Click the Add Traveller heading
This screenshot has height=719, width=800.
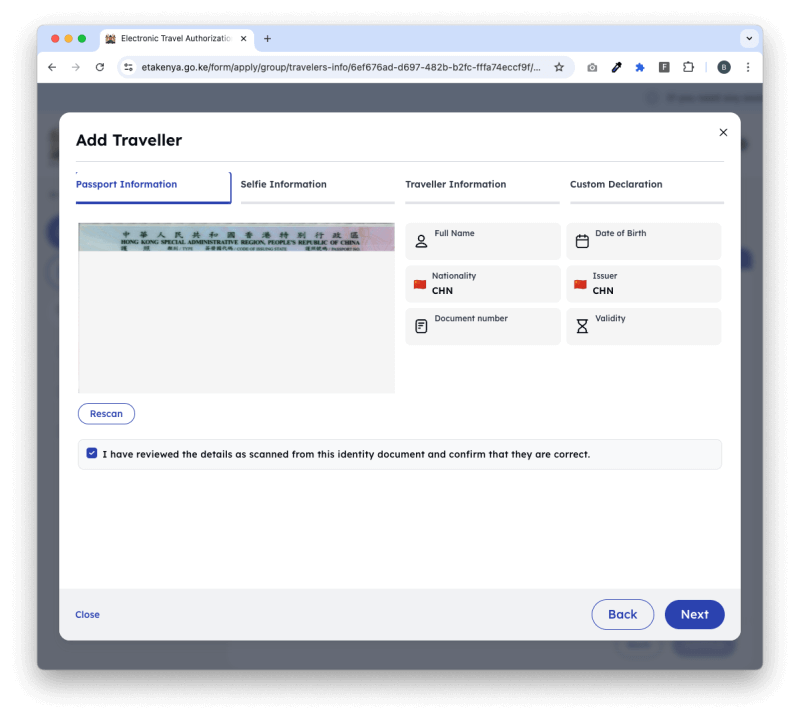[129, 140]
